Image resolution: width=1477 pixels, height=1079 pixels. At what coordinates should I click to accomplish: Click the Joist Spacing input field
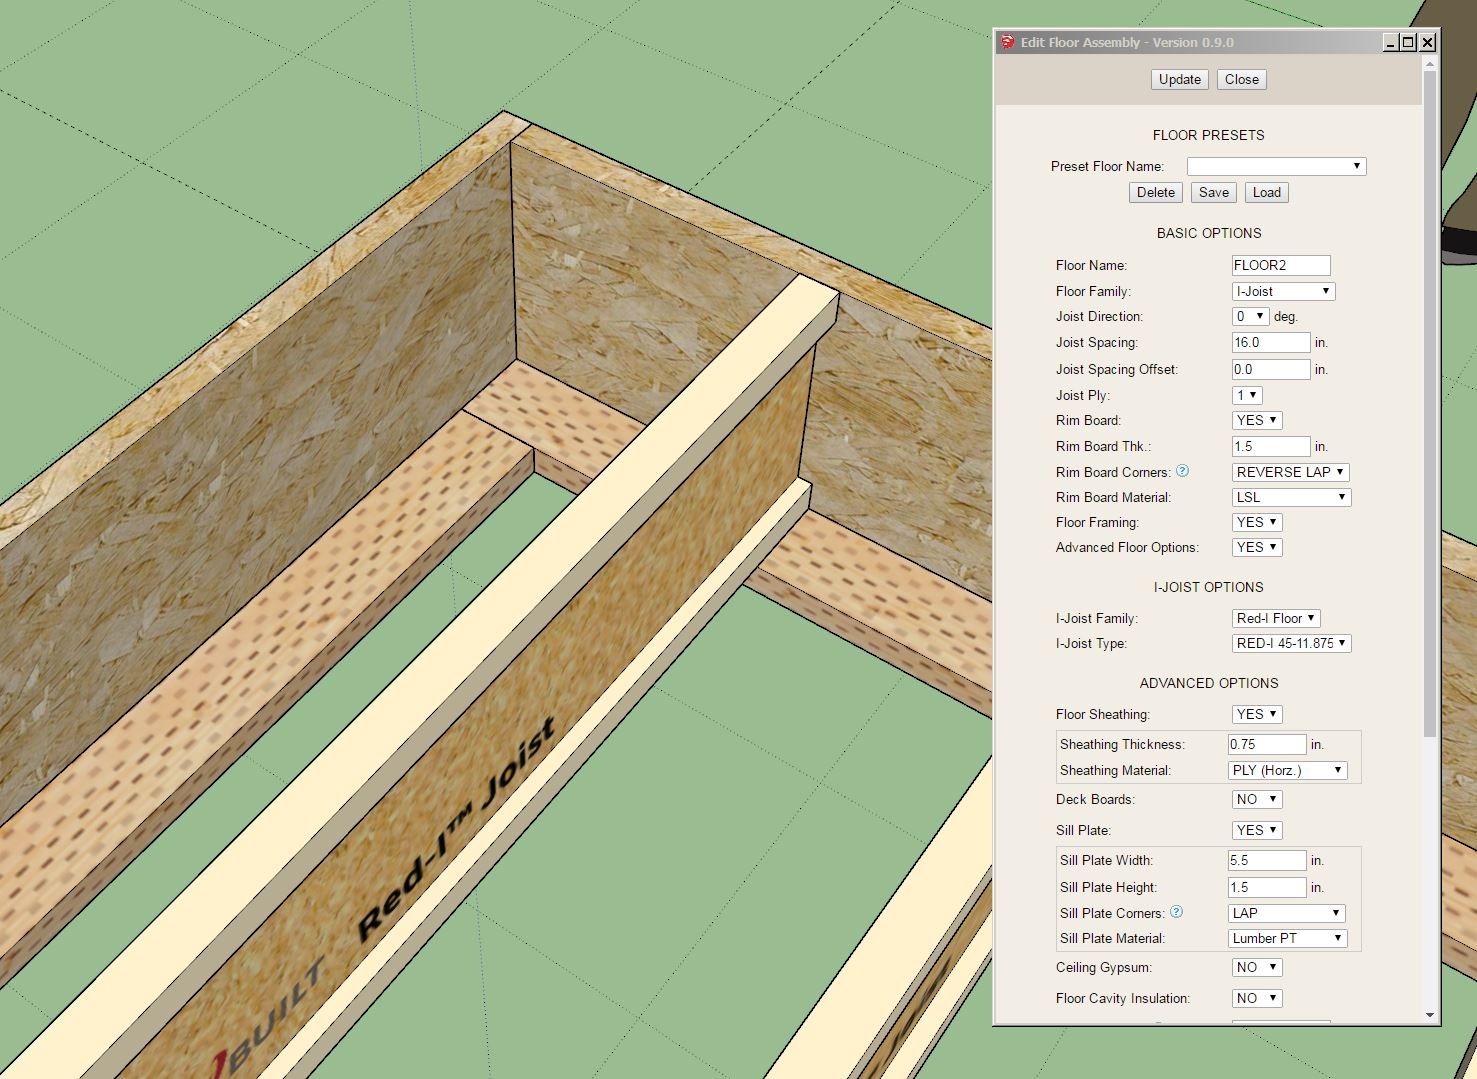[1271, 342]
